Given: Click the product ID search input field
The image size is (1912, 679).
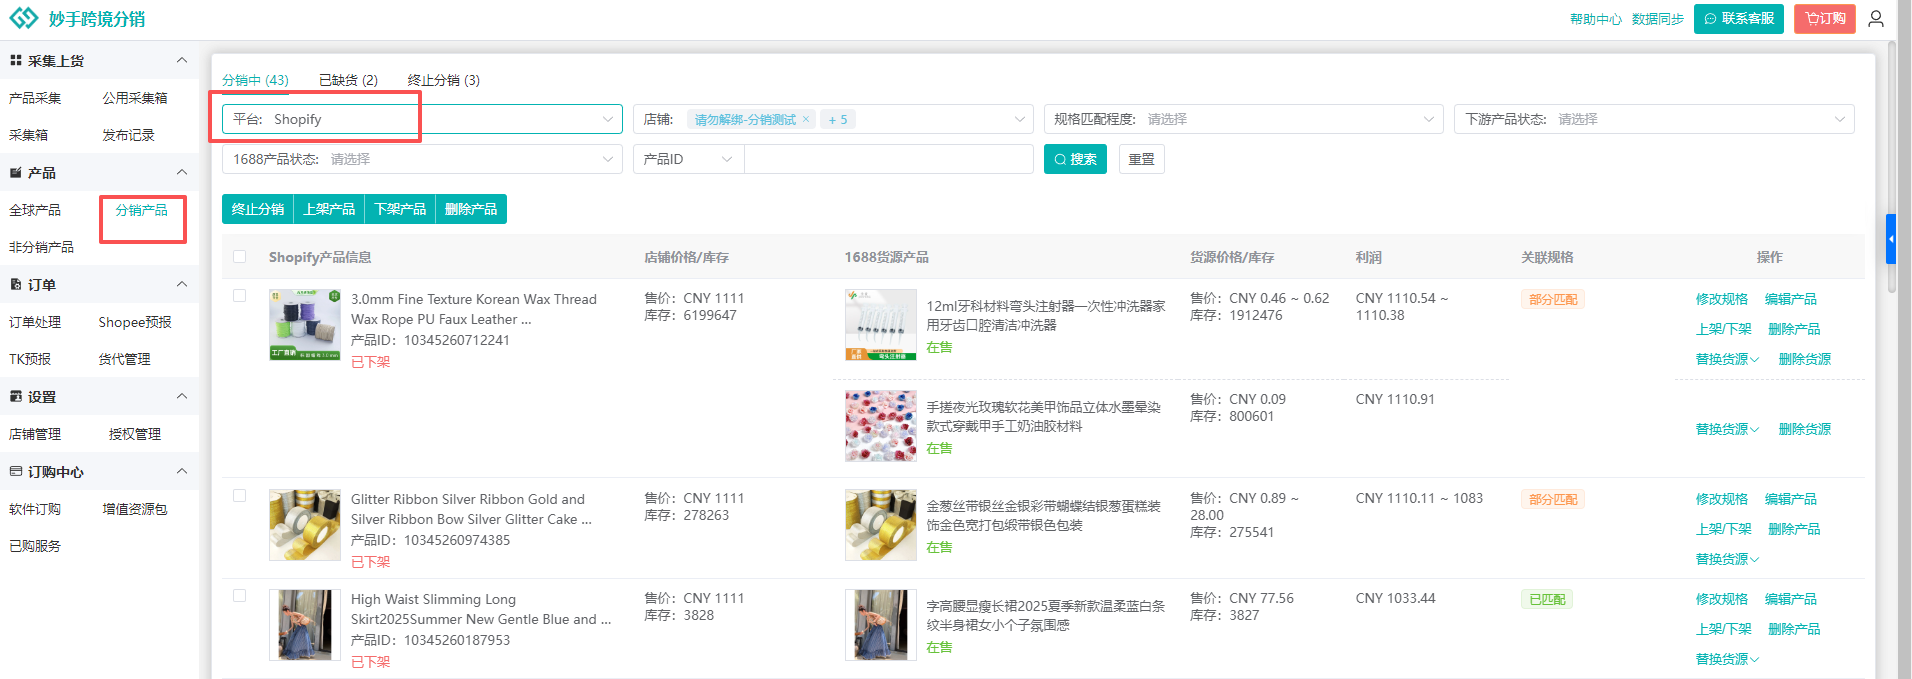Looking at the screenshot, I should point(888,159).
